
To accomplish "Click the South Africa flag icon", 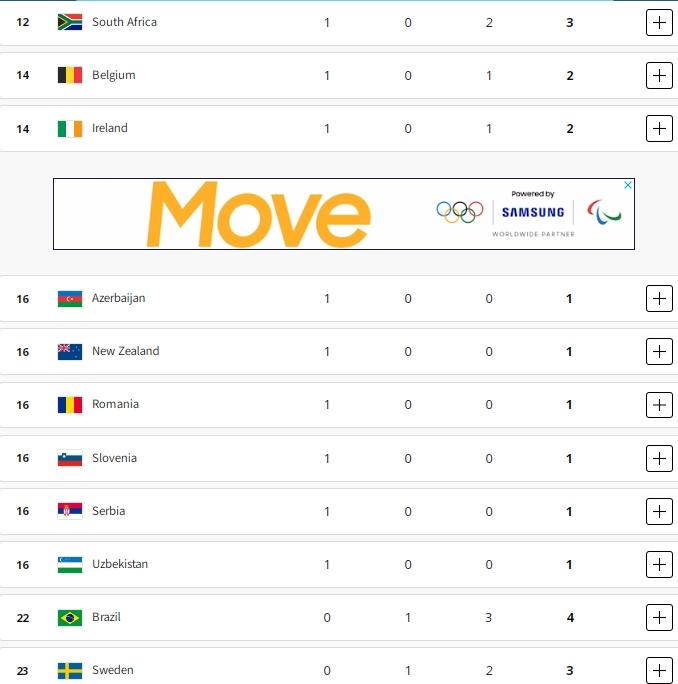I will (70, 22).
